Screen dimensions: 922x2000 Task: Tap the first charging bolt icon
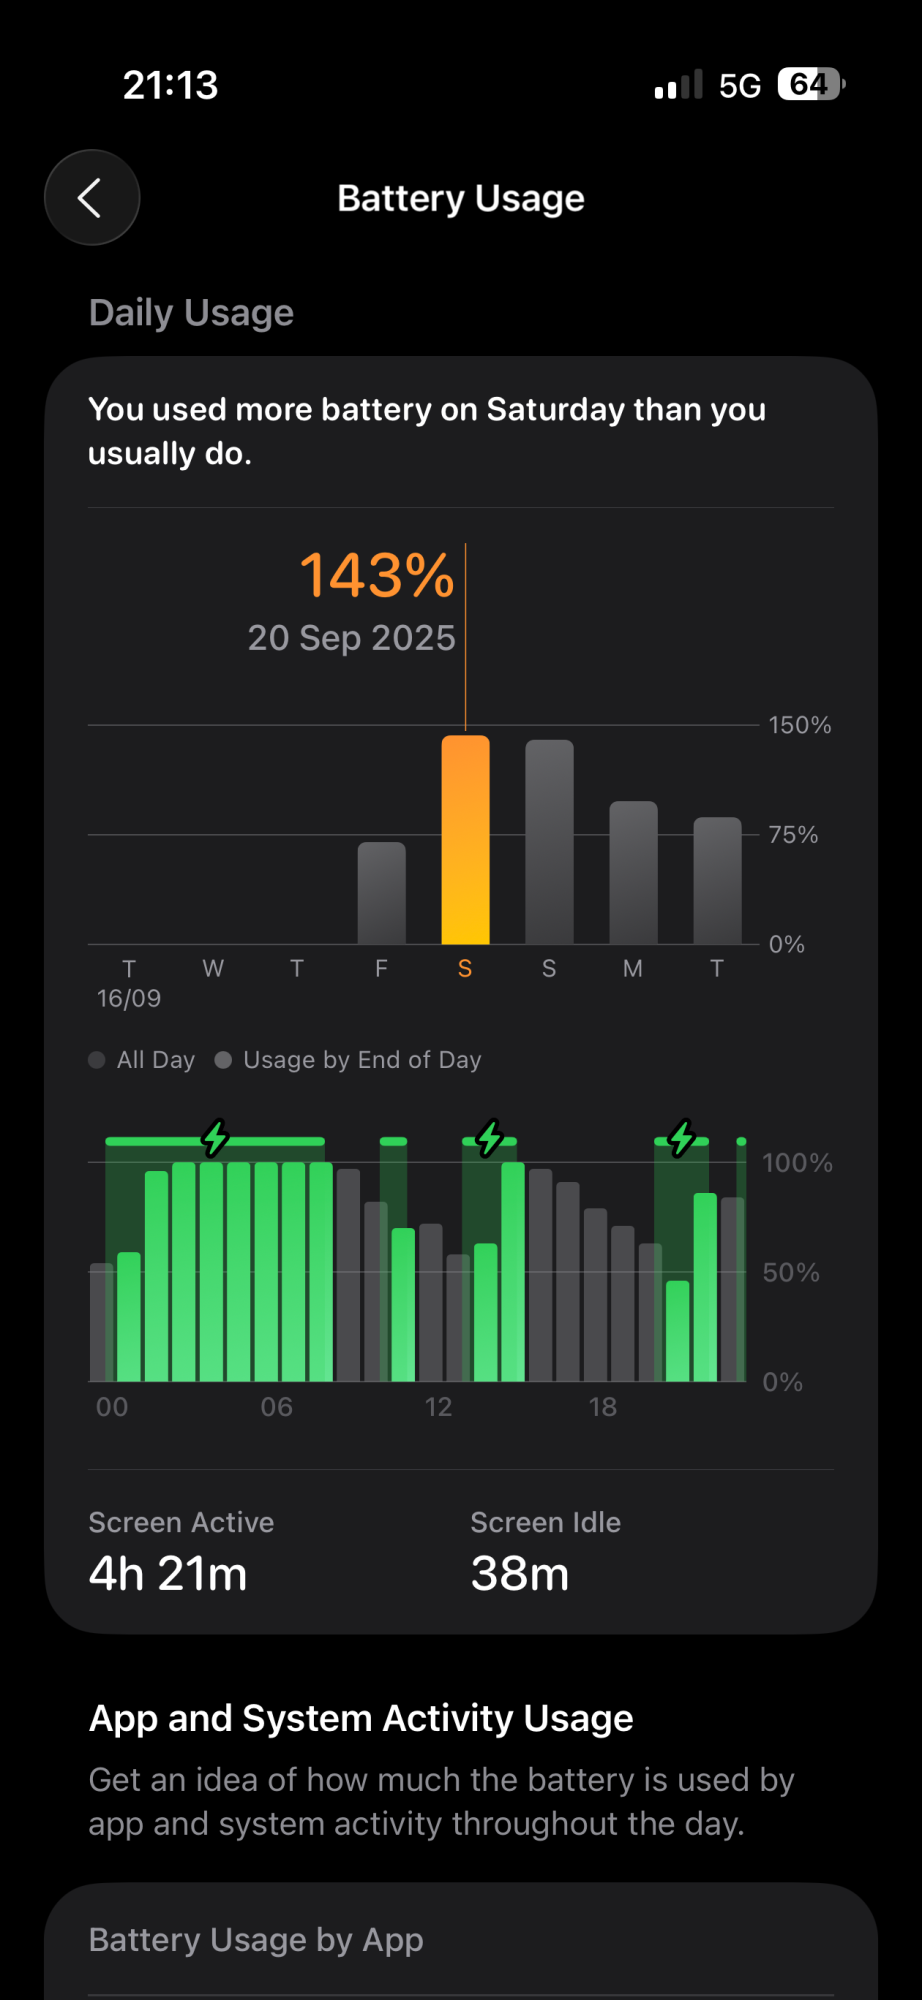(215, 1138)
